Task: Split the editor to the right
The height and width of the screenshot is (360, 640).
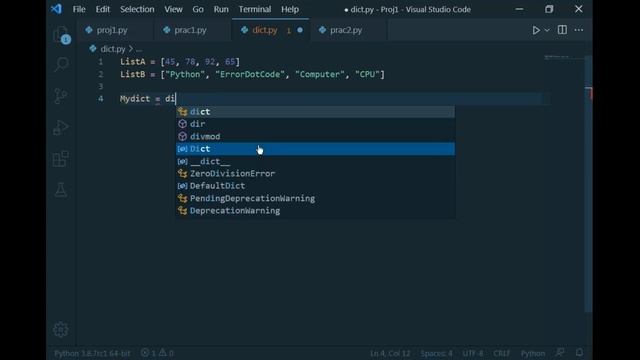Action: click(x=562, y=30)
